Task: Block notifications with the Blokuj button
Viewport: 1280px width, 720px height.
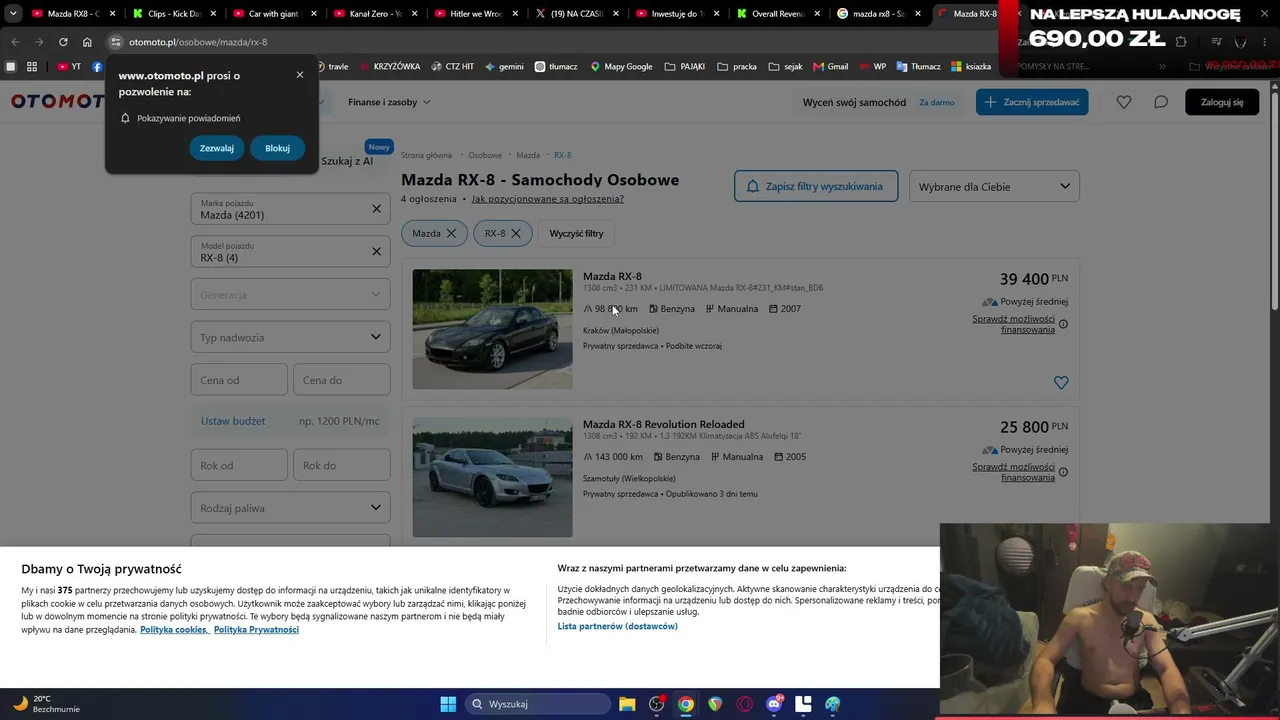Action: [277, 148]
